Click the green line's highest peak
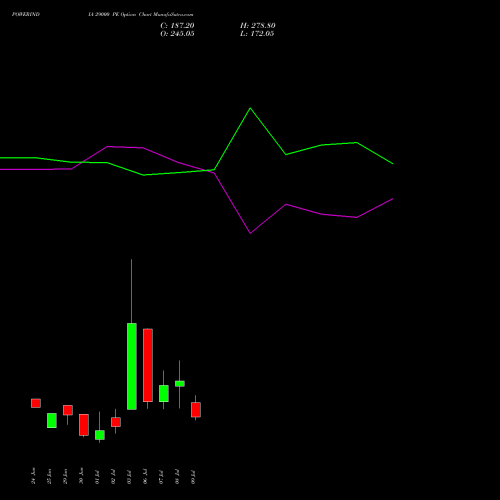The width and height of the screenshot is (500, 500). [x=250, y=108]
